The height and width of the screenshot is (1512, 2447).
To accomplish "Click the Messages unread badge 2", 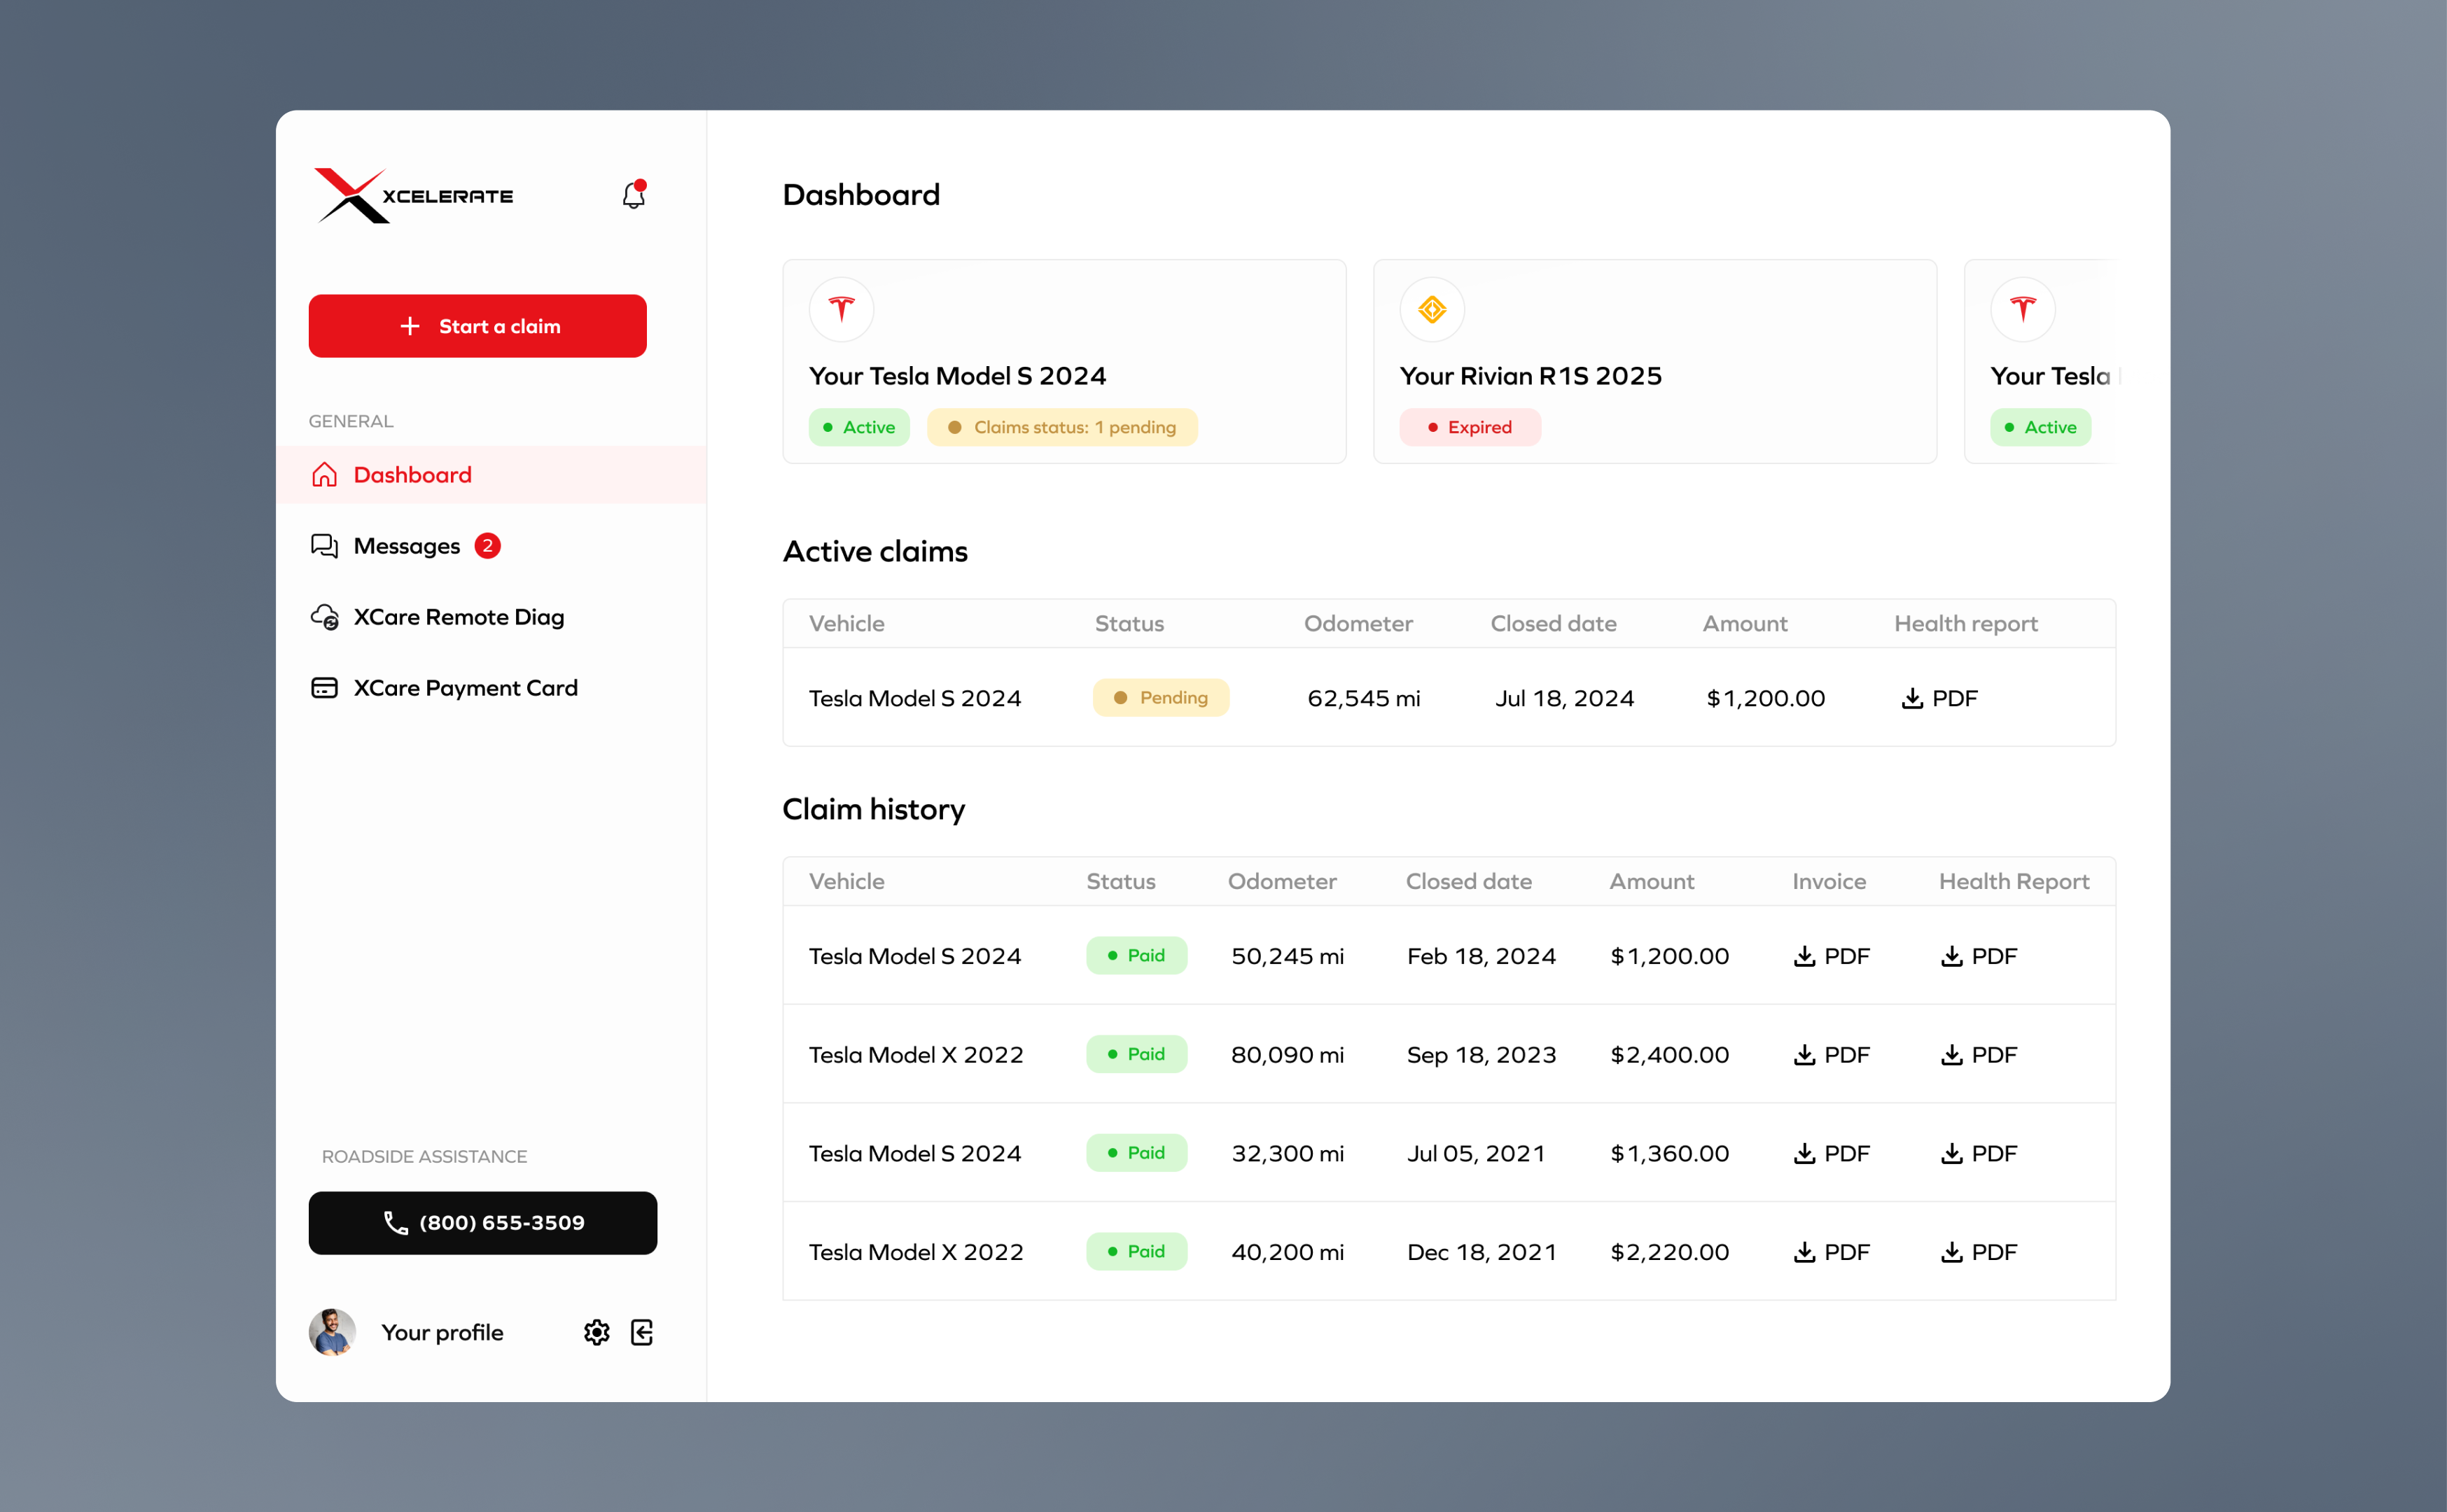I will pos(488,546).
